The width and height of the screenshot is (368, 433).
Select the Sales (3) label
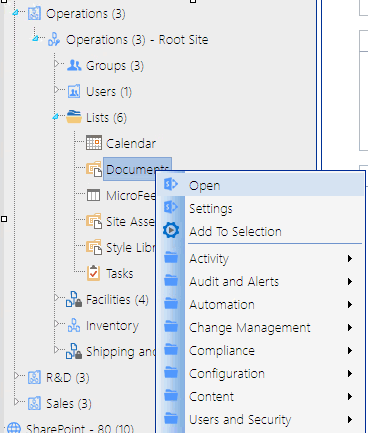[x=69, y=404]
